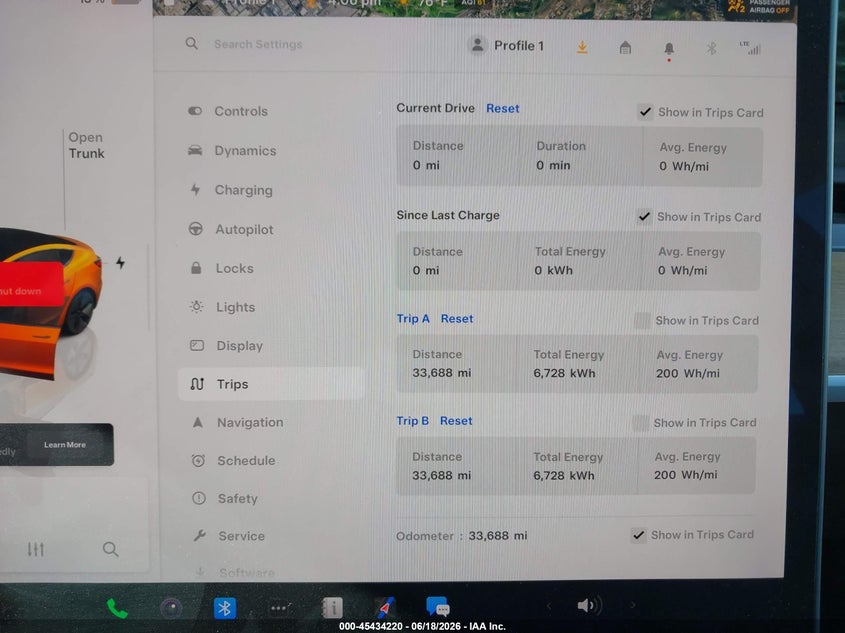845x633 pixels.
Task: Open the messages chat icon in the dock
Action: pyautogui.click(x=438, y=607)
